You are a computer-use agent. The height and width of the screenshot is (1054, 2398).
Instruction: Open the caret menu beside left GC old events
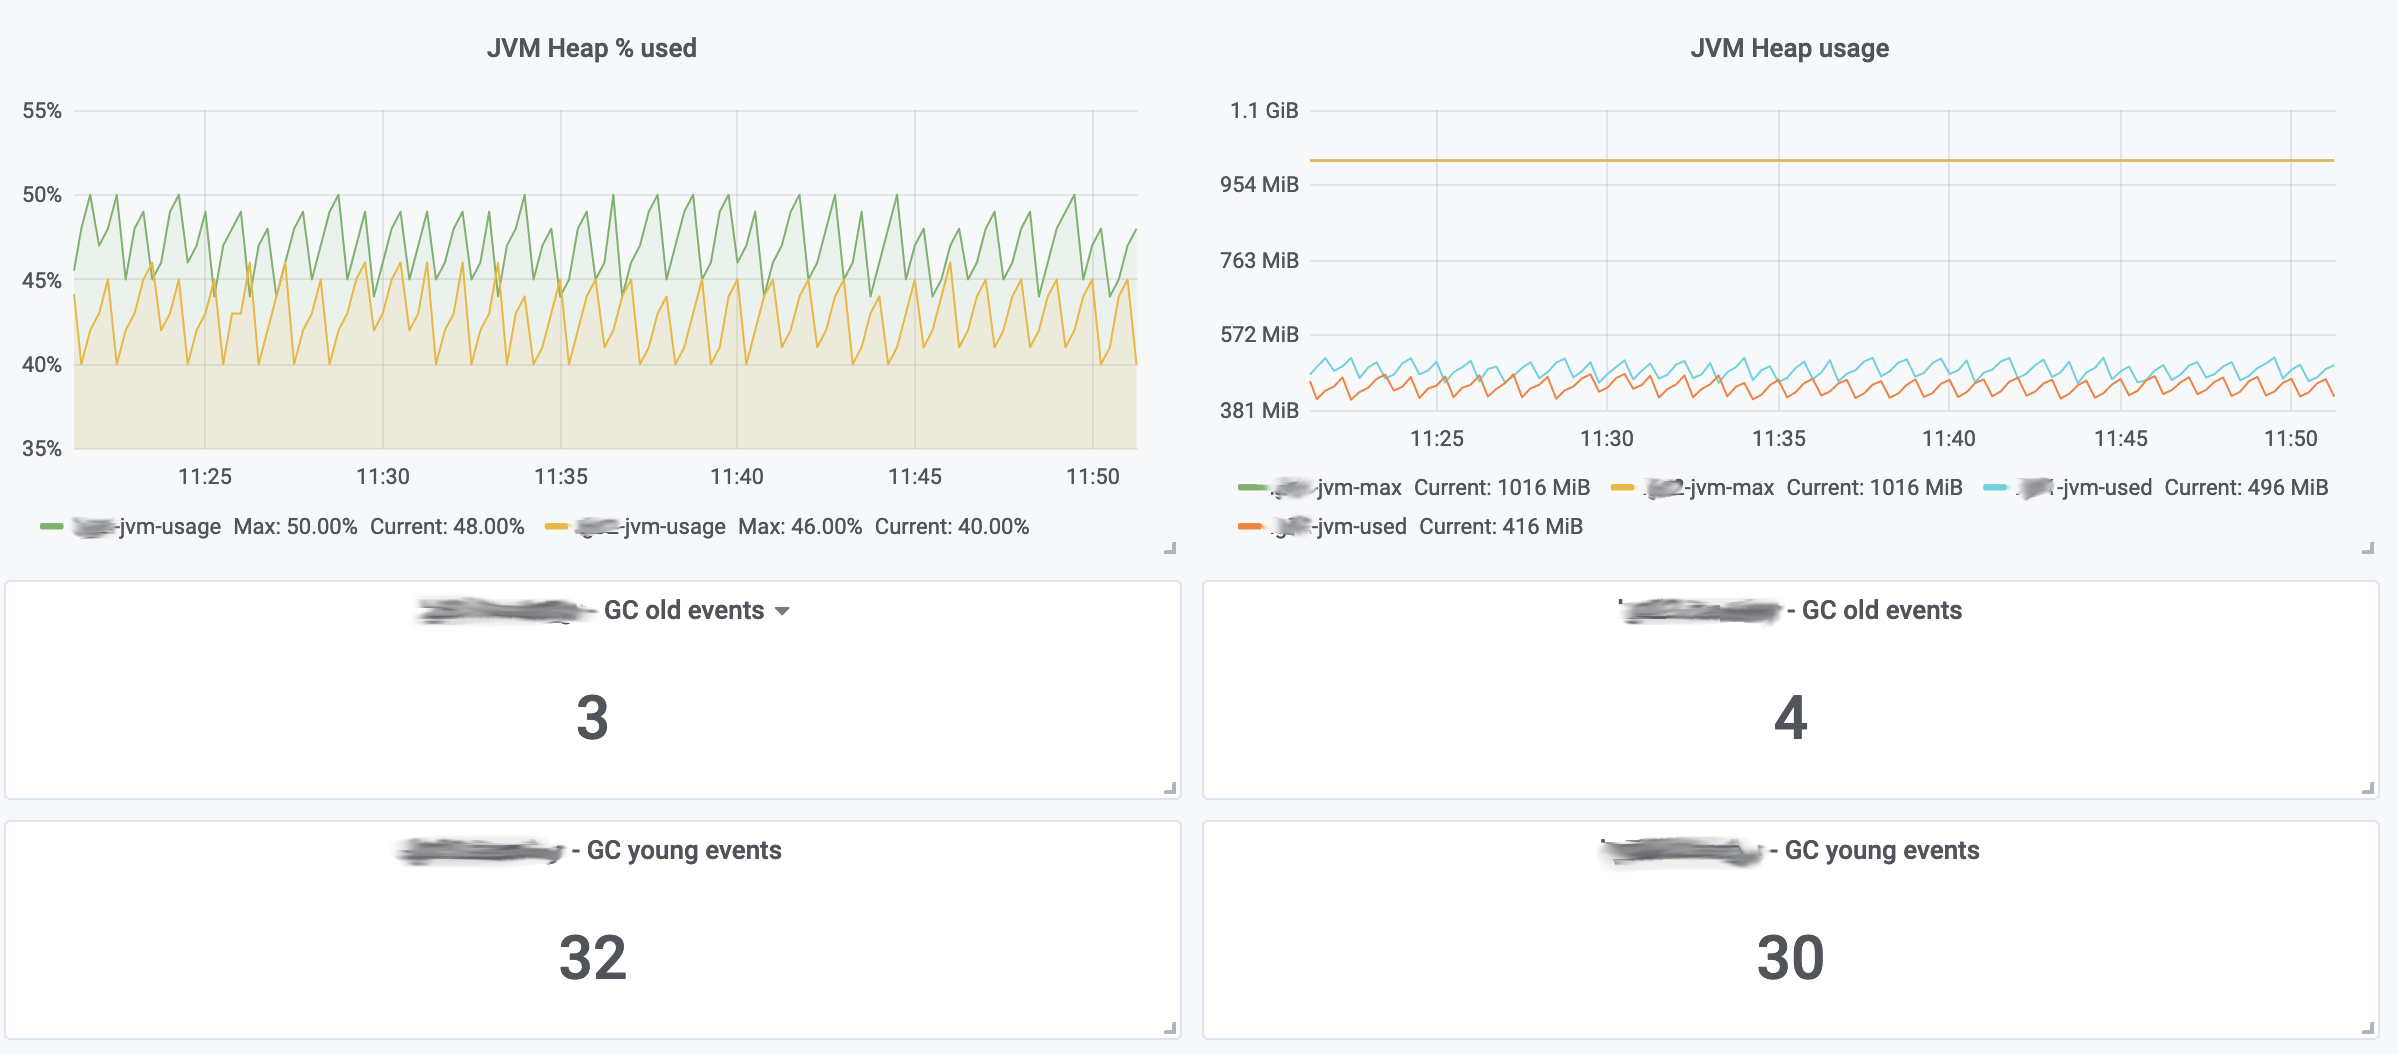[x=782, y=611]
